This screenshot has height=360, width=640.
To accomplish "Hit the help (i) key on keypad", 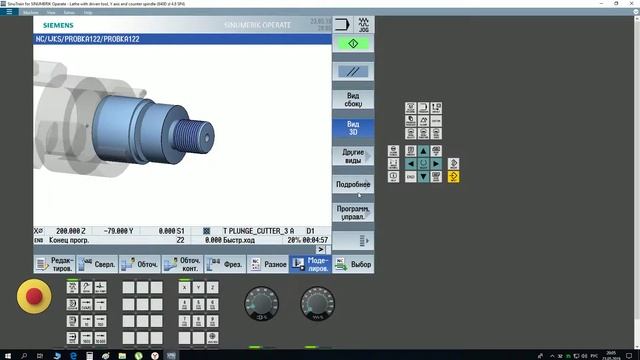I will point(393,176).
